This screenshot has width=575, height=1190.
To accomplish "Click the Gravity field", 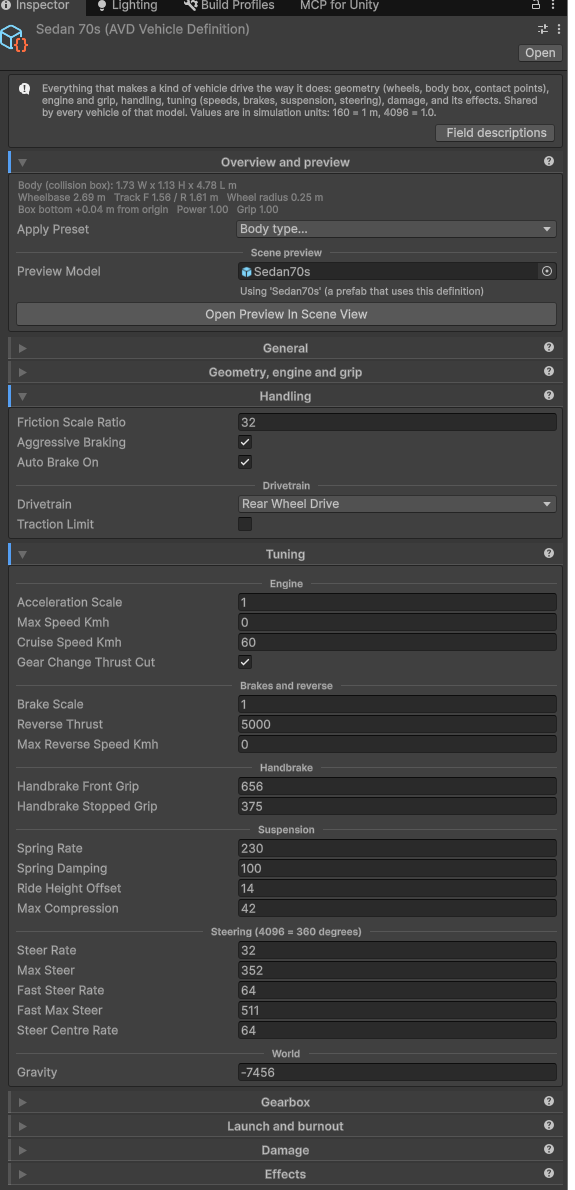I will [397, 1072].
